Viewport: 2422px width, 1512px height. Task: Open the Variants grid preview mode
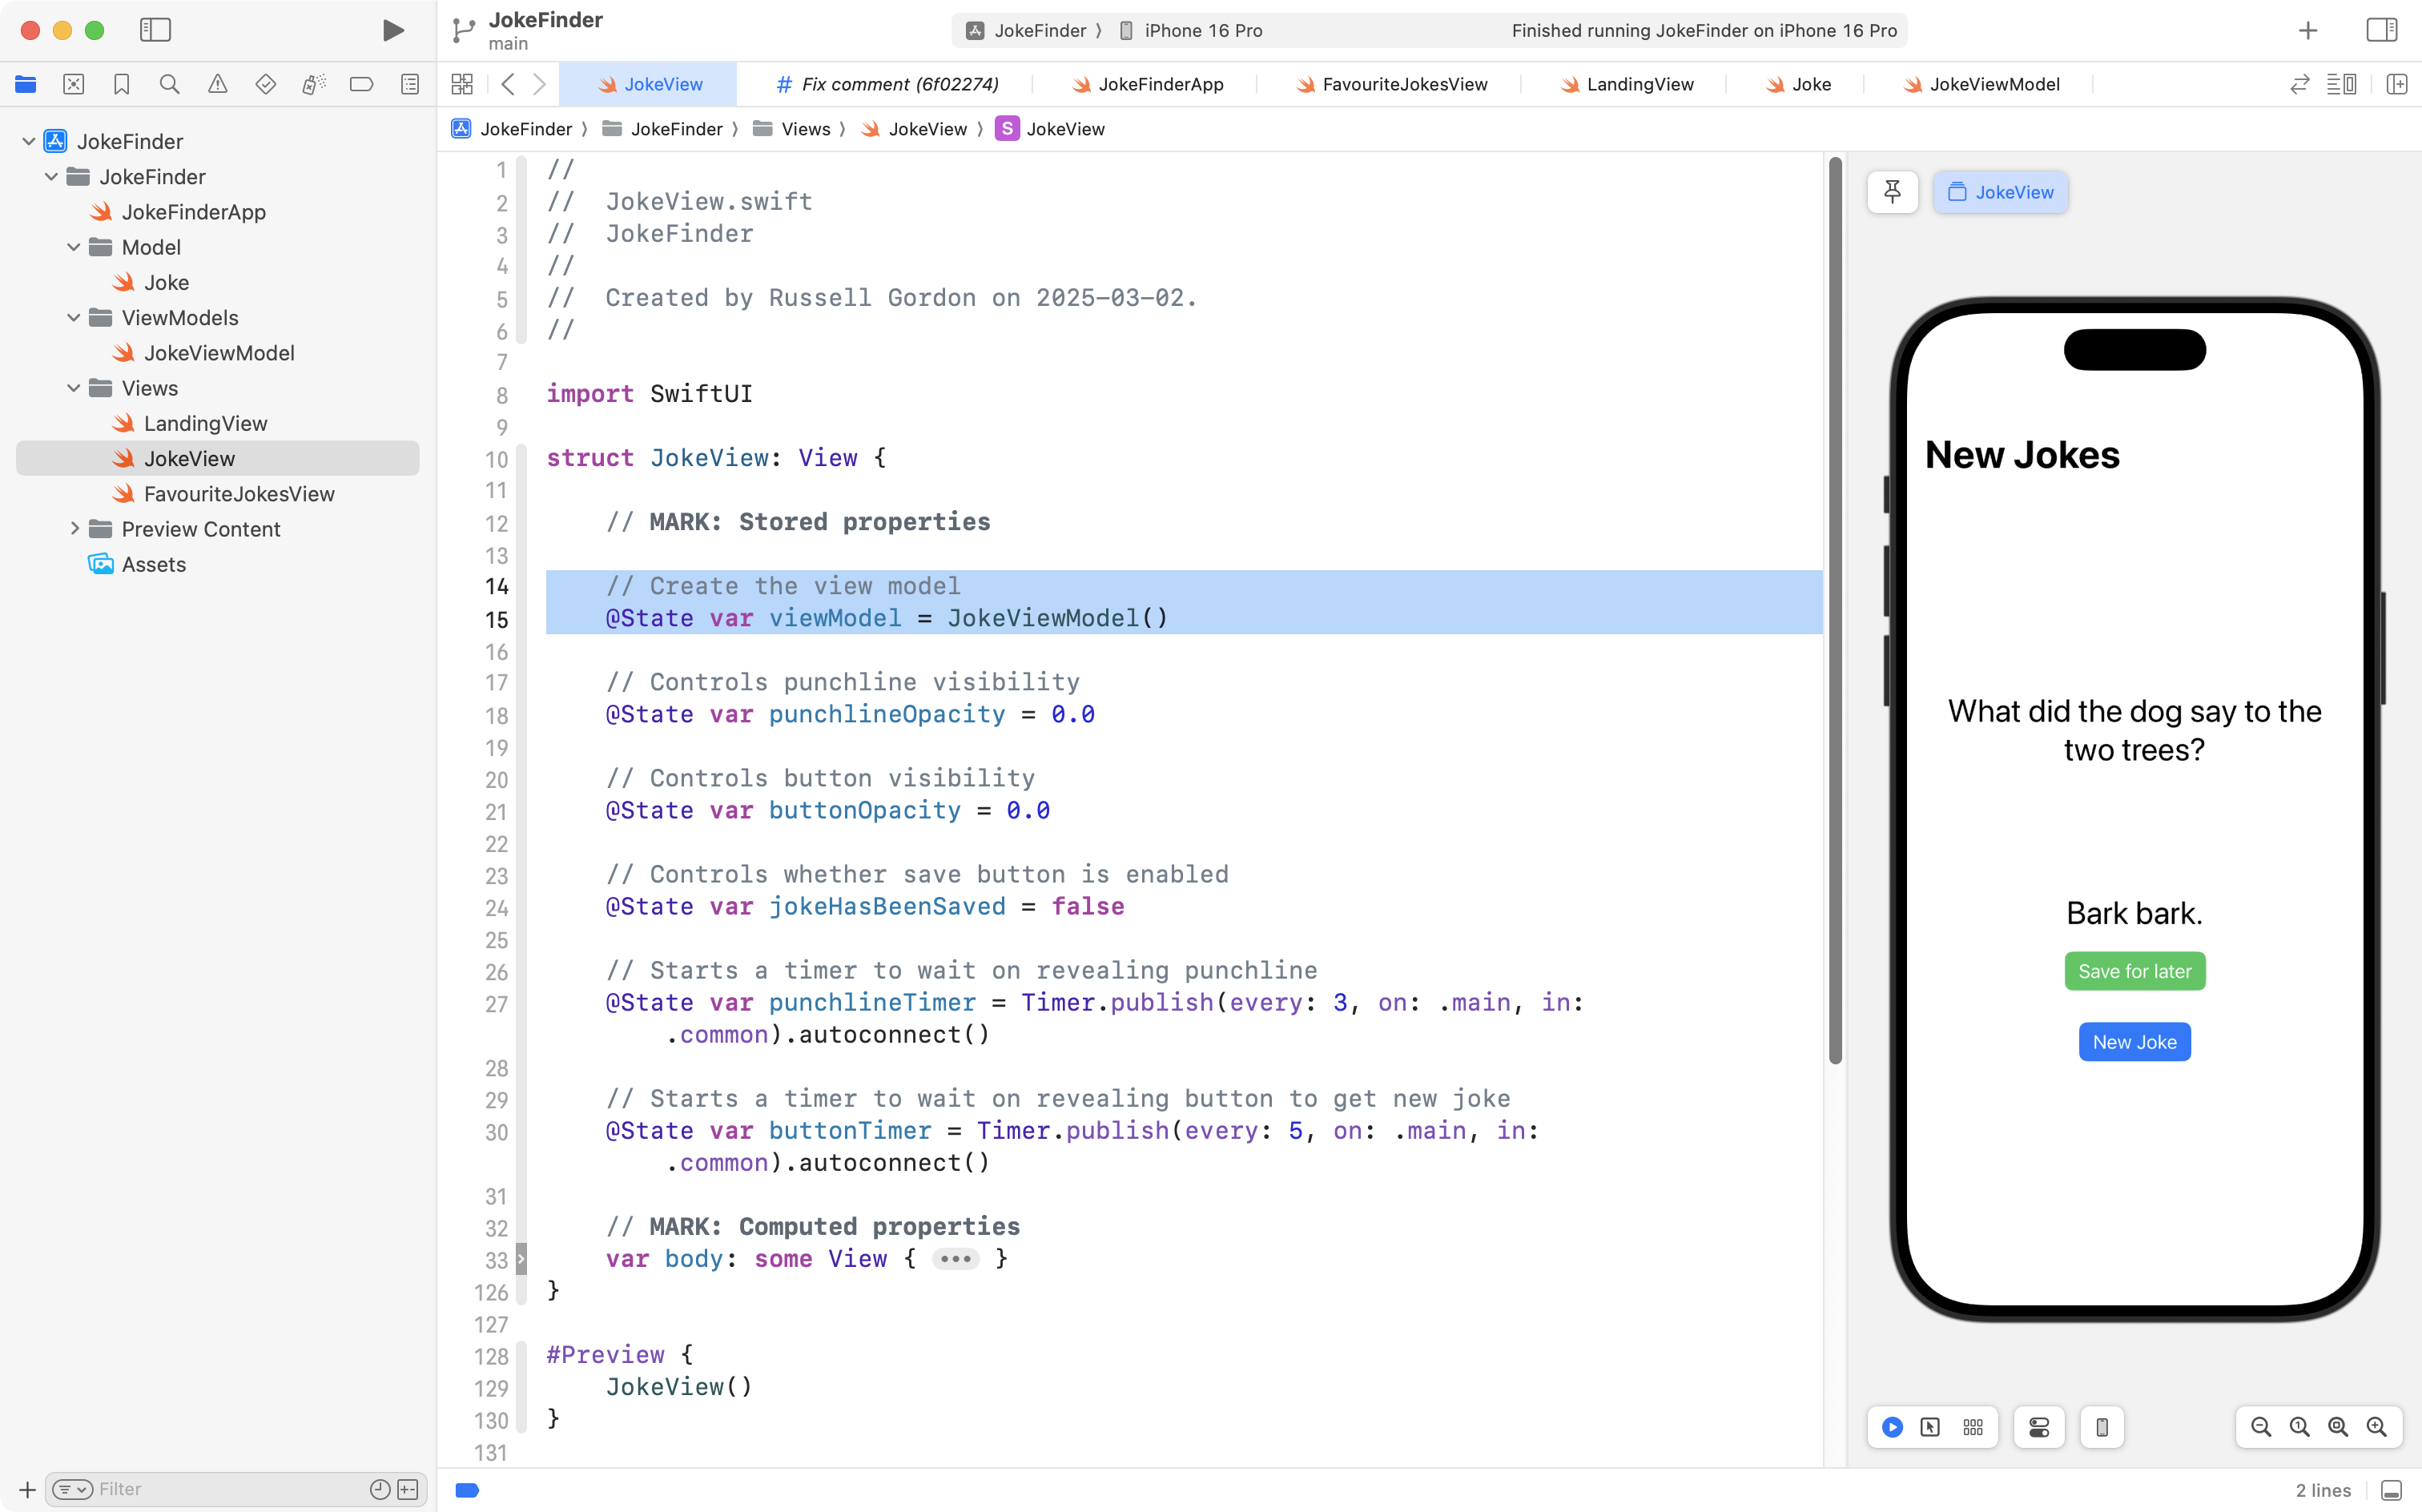coord(1972,1427)
